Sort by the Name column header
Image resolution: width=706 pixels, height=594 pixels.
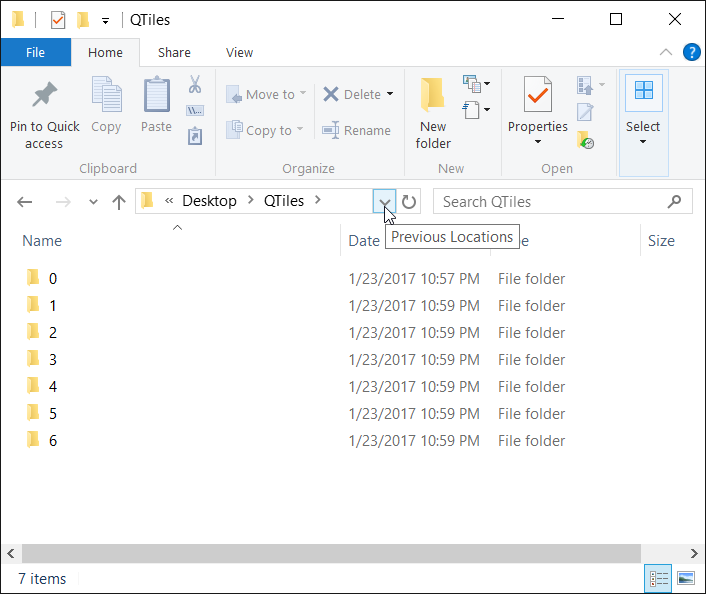(42, 240)
